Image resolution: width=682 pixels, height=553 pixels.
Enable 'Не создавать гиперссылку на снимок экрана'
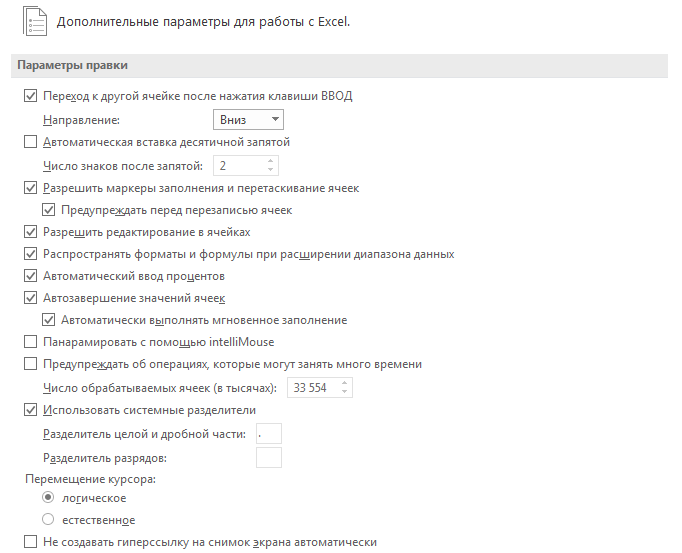pyautogui.click(x=30, y=543)
